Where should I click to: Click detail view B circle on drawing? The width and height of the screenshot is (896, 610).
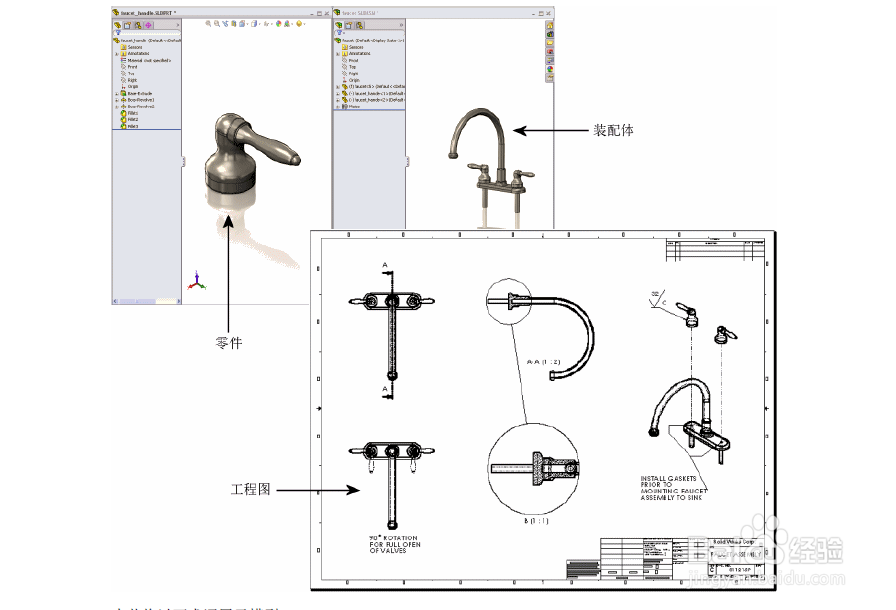(534, 468)
